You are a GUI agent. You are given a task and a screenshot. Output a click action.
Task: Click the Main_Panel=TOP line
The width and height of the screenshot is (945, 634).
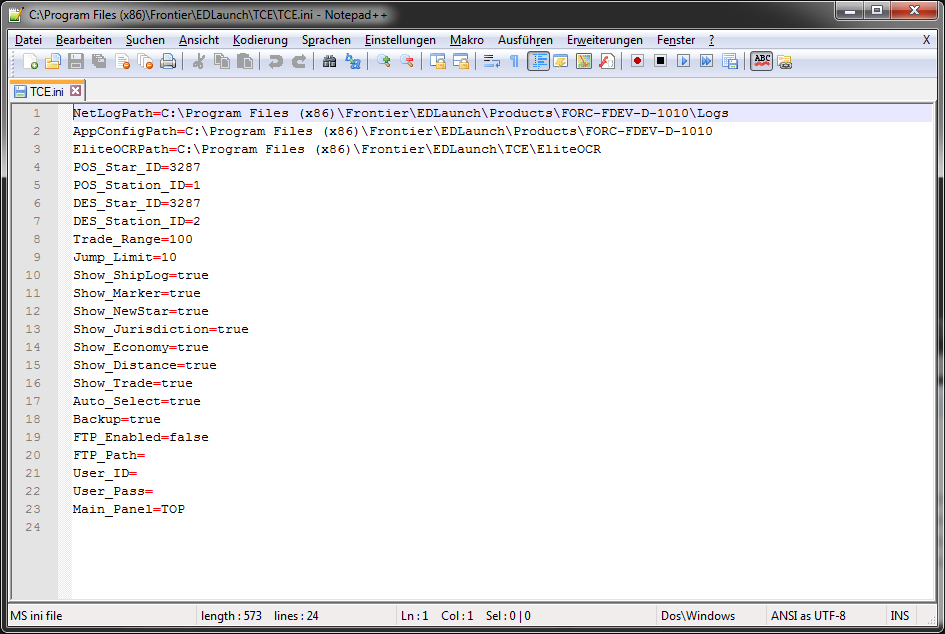[x=128, y=509]
